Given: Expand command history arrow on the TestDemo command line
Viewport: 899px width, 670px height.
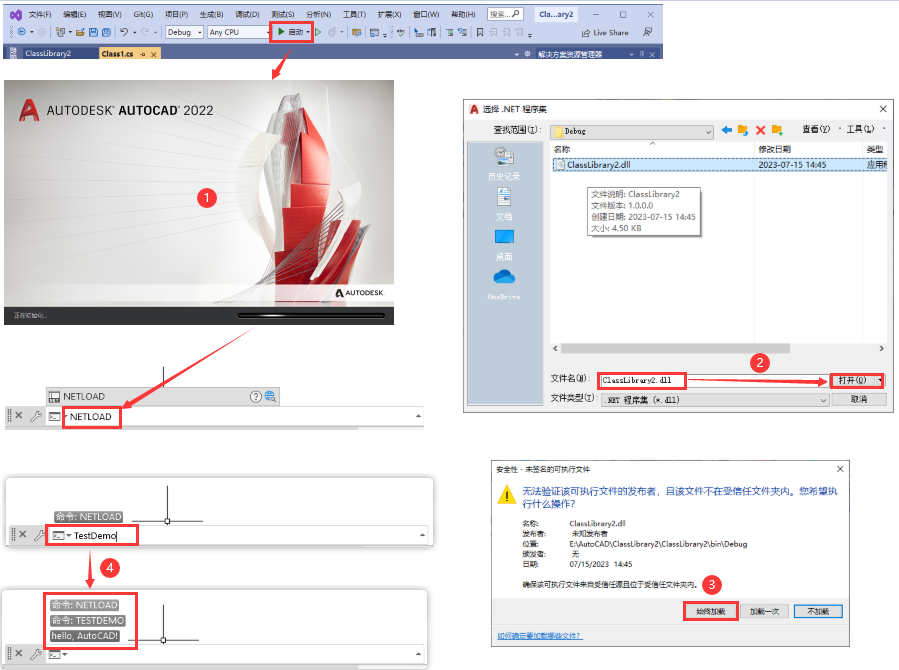Looking at the screenshot, I should coord(423,535).
